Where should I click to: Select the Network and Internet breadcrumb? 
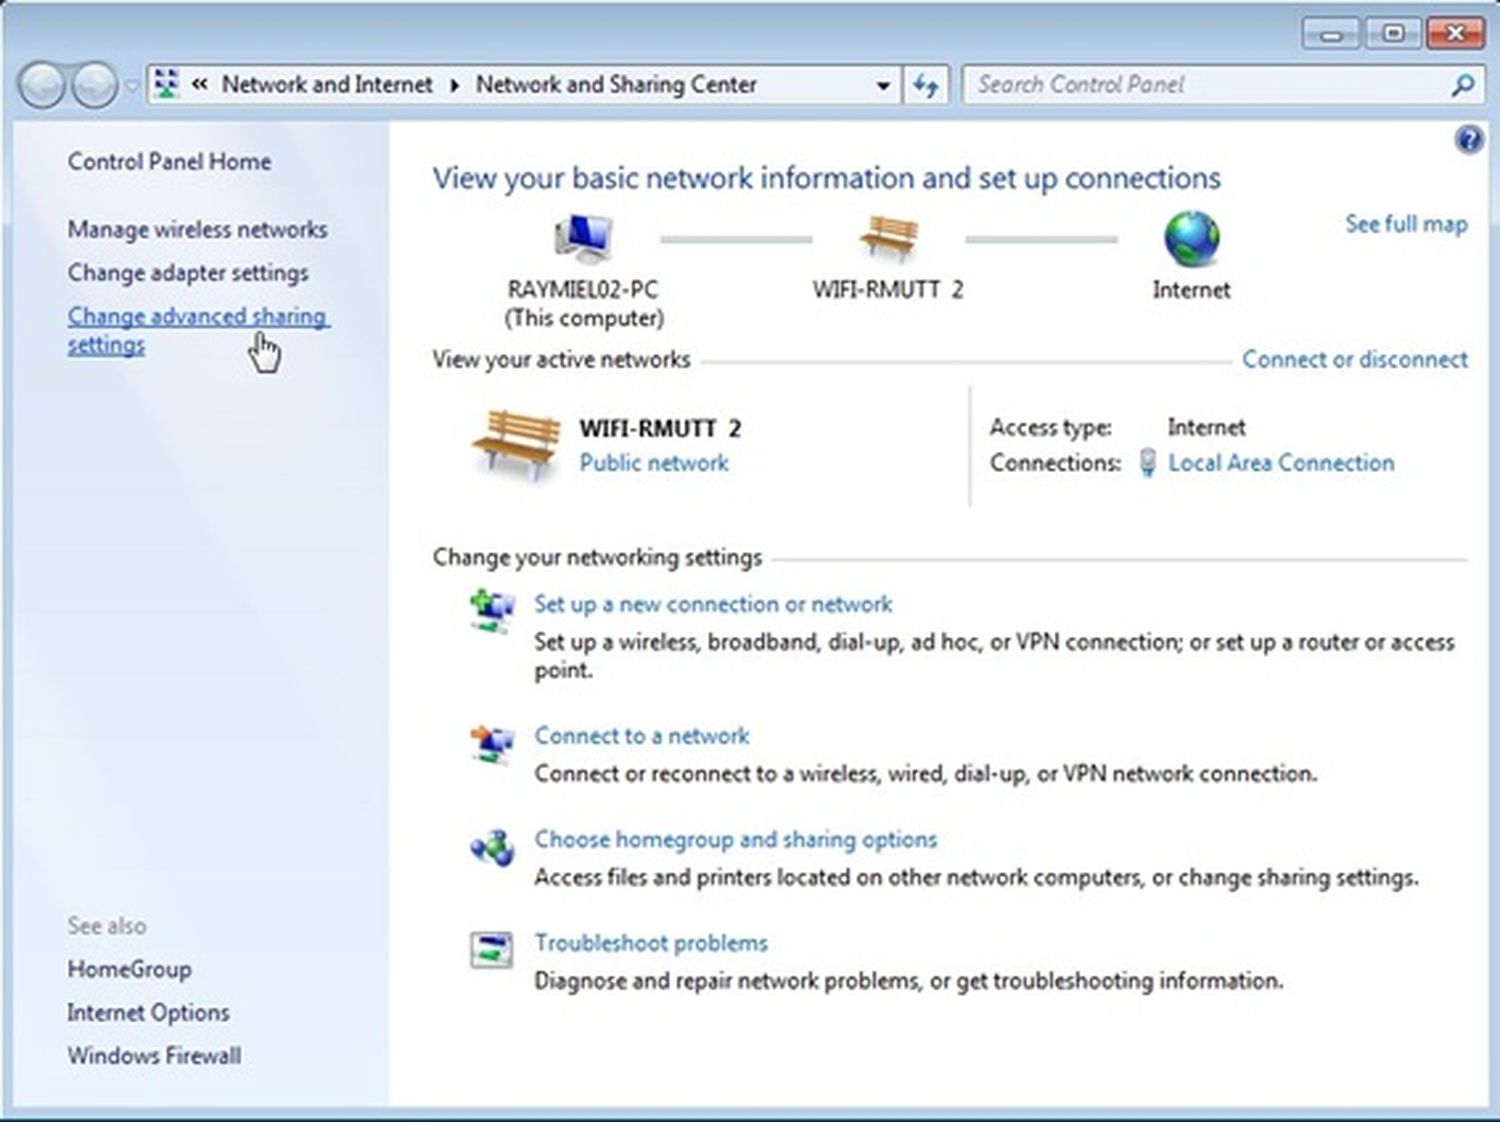pos(327,85)
